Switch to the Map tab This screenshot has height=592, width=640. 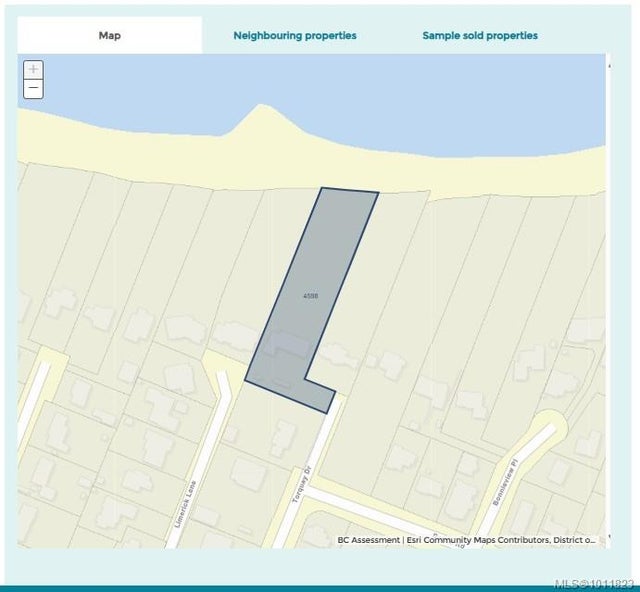point(110,35)
